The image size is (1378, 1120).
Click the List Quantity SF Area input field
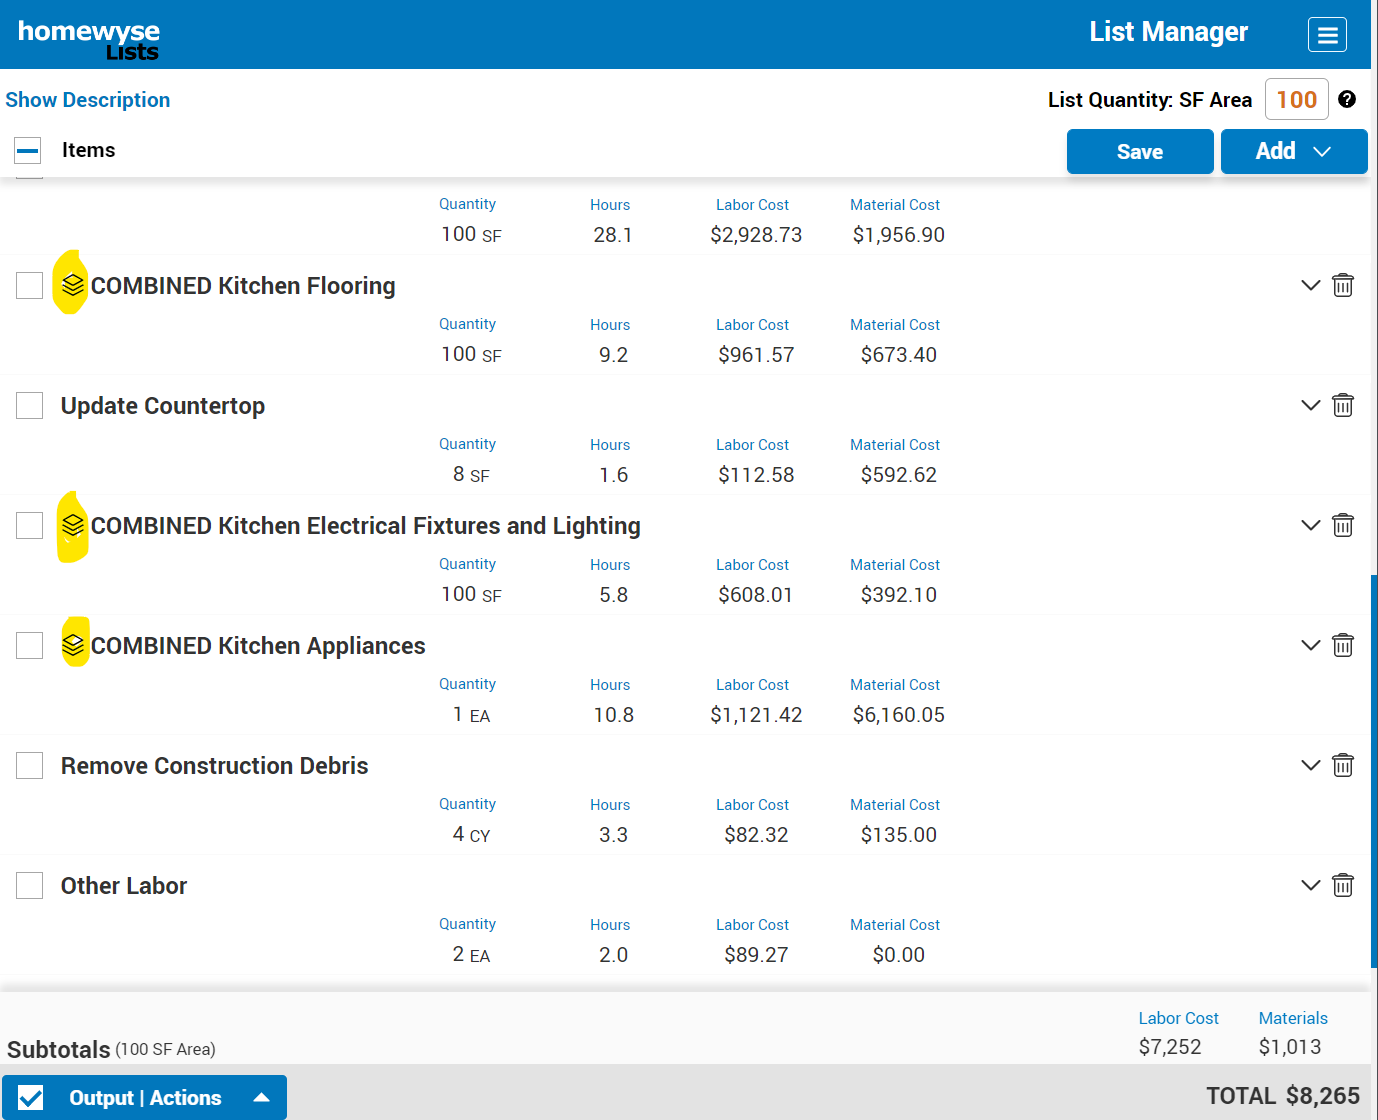coord(1296,100)
